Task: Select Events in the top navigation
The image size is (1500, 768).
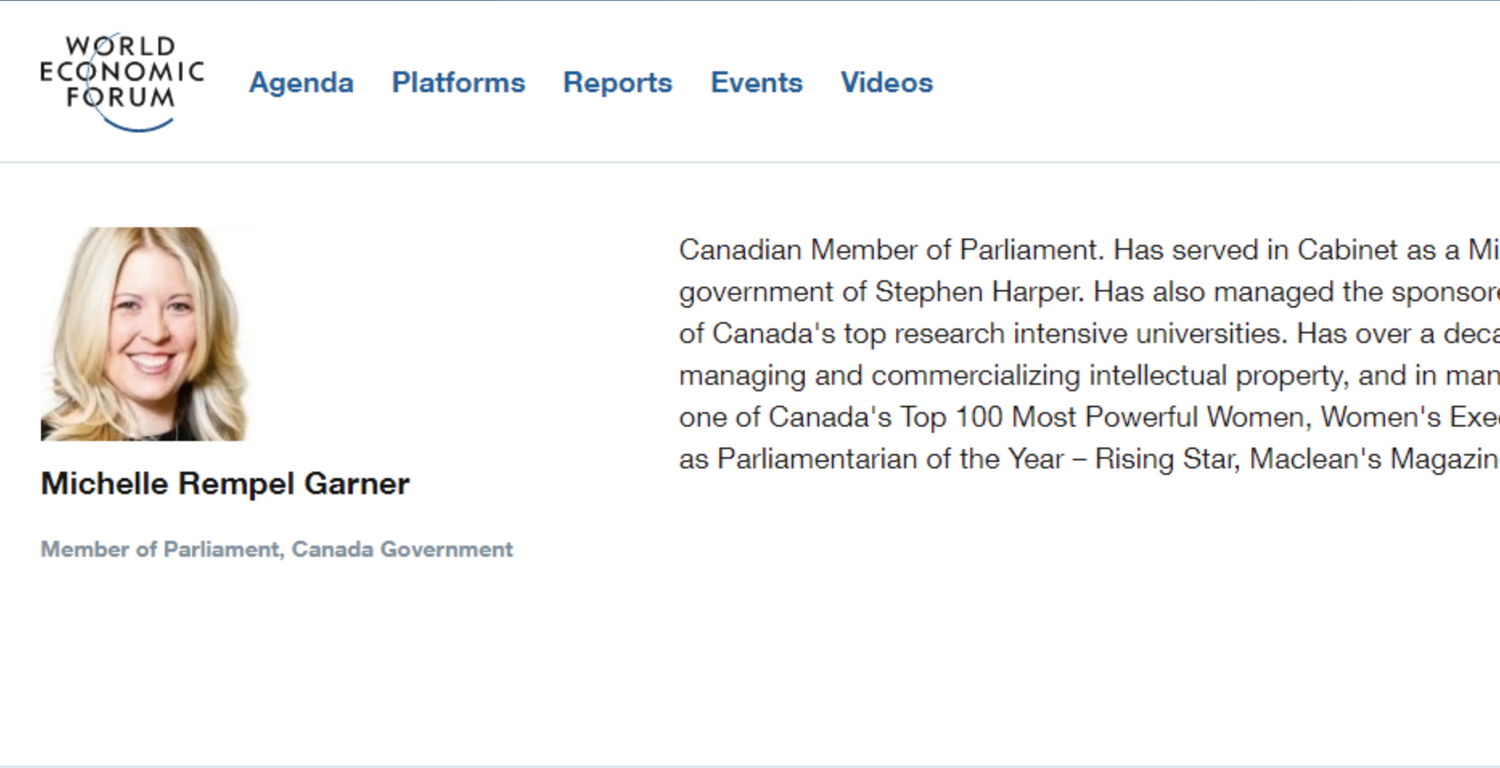Action: 756,82
